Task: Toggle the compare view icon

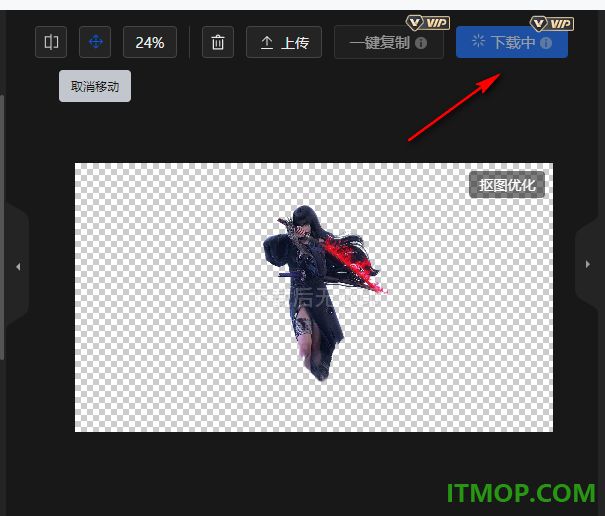Action: point(51,42)
